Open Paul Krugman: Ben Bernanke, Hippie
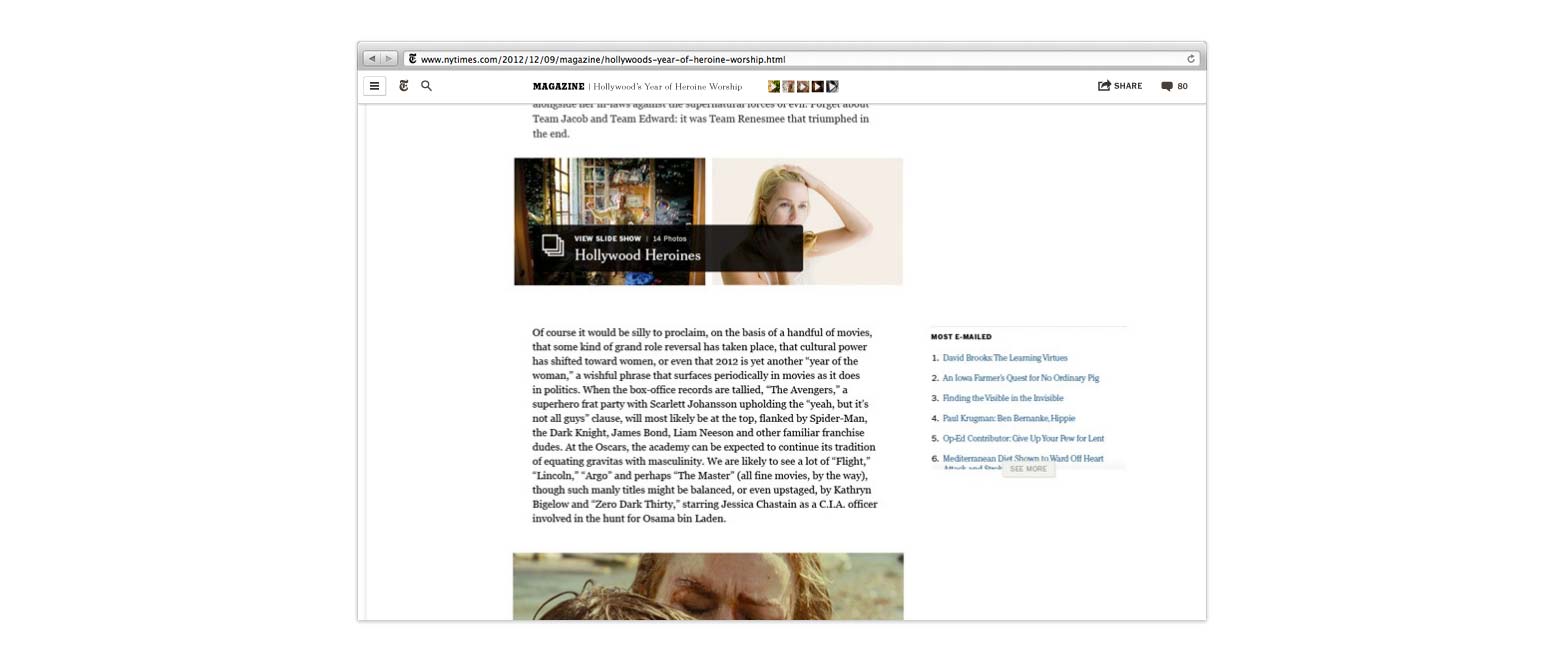The height and width of the screenshot is (669, 1564). [x=1008, y=418]
